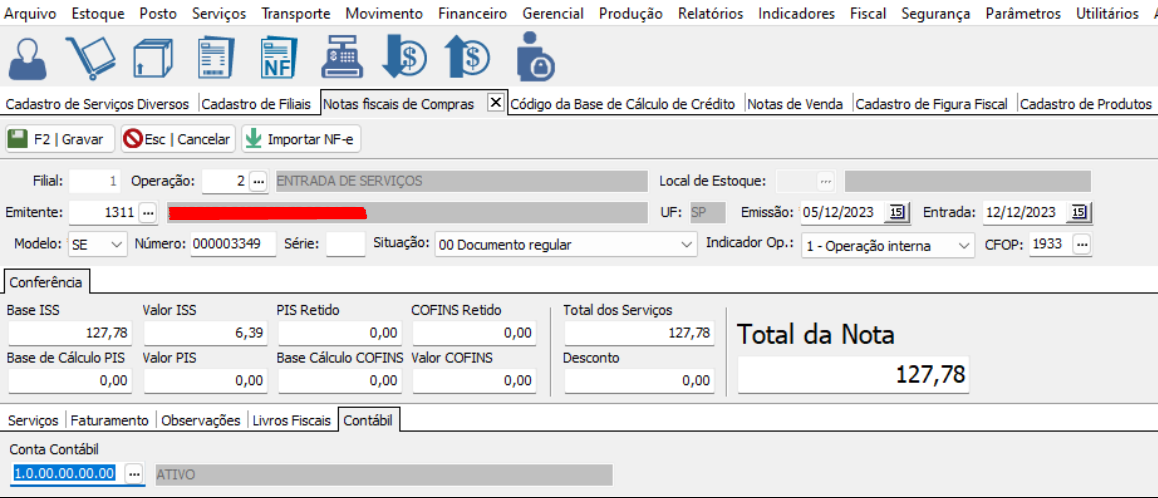Expand the Modelo dropdown

point(117,244)
